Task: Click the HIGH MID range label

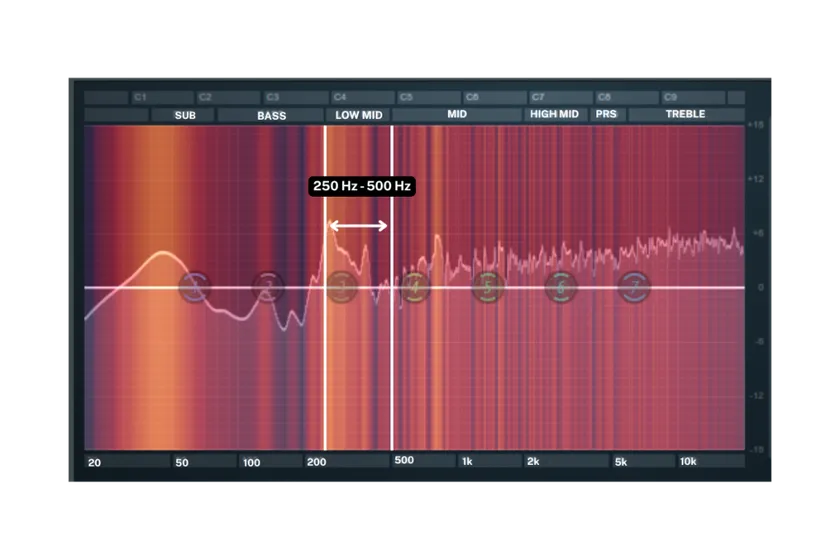Action: point(554,114)
